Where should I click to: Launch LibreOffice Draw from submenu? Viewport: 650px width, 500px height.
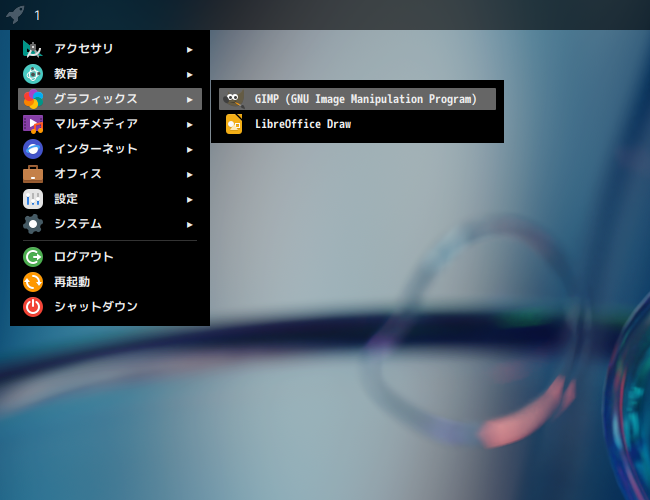(357, 124)
